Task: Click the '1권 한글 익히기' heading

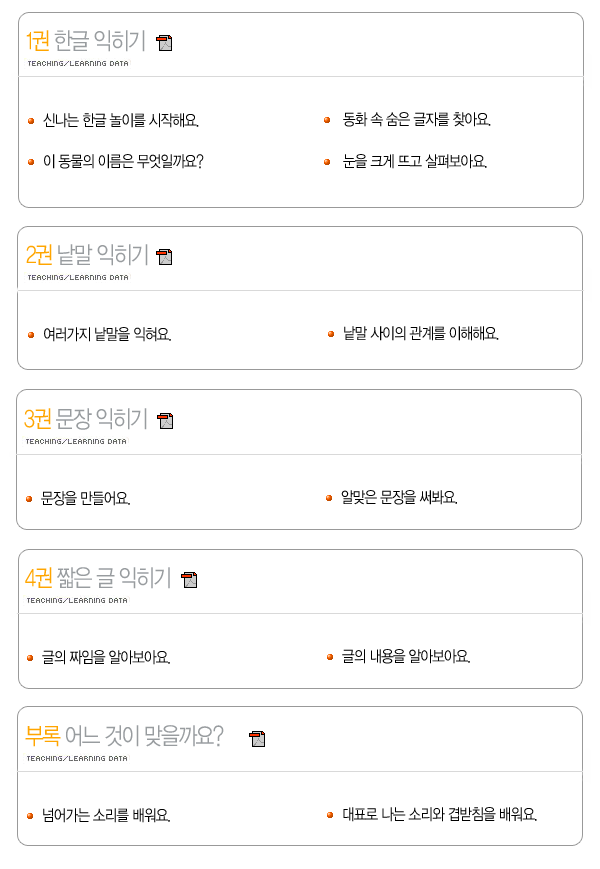Action: point(86,40)
